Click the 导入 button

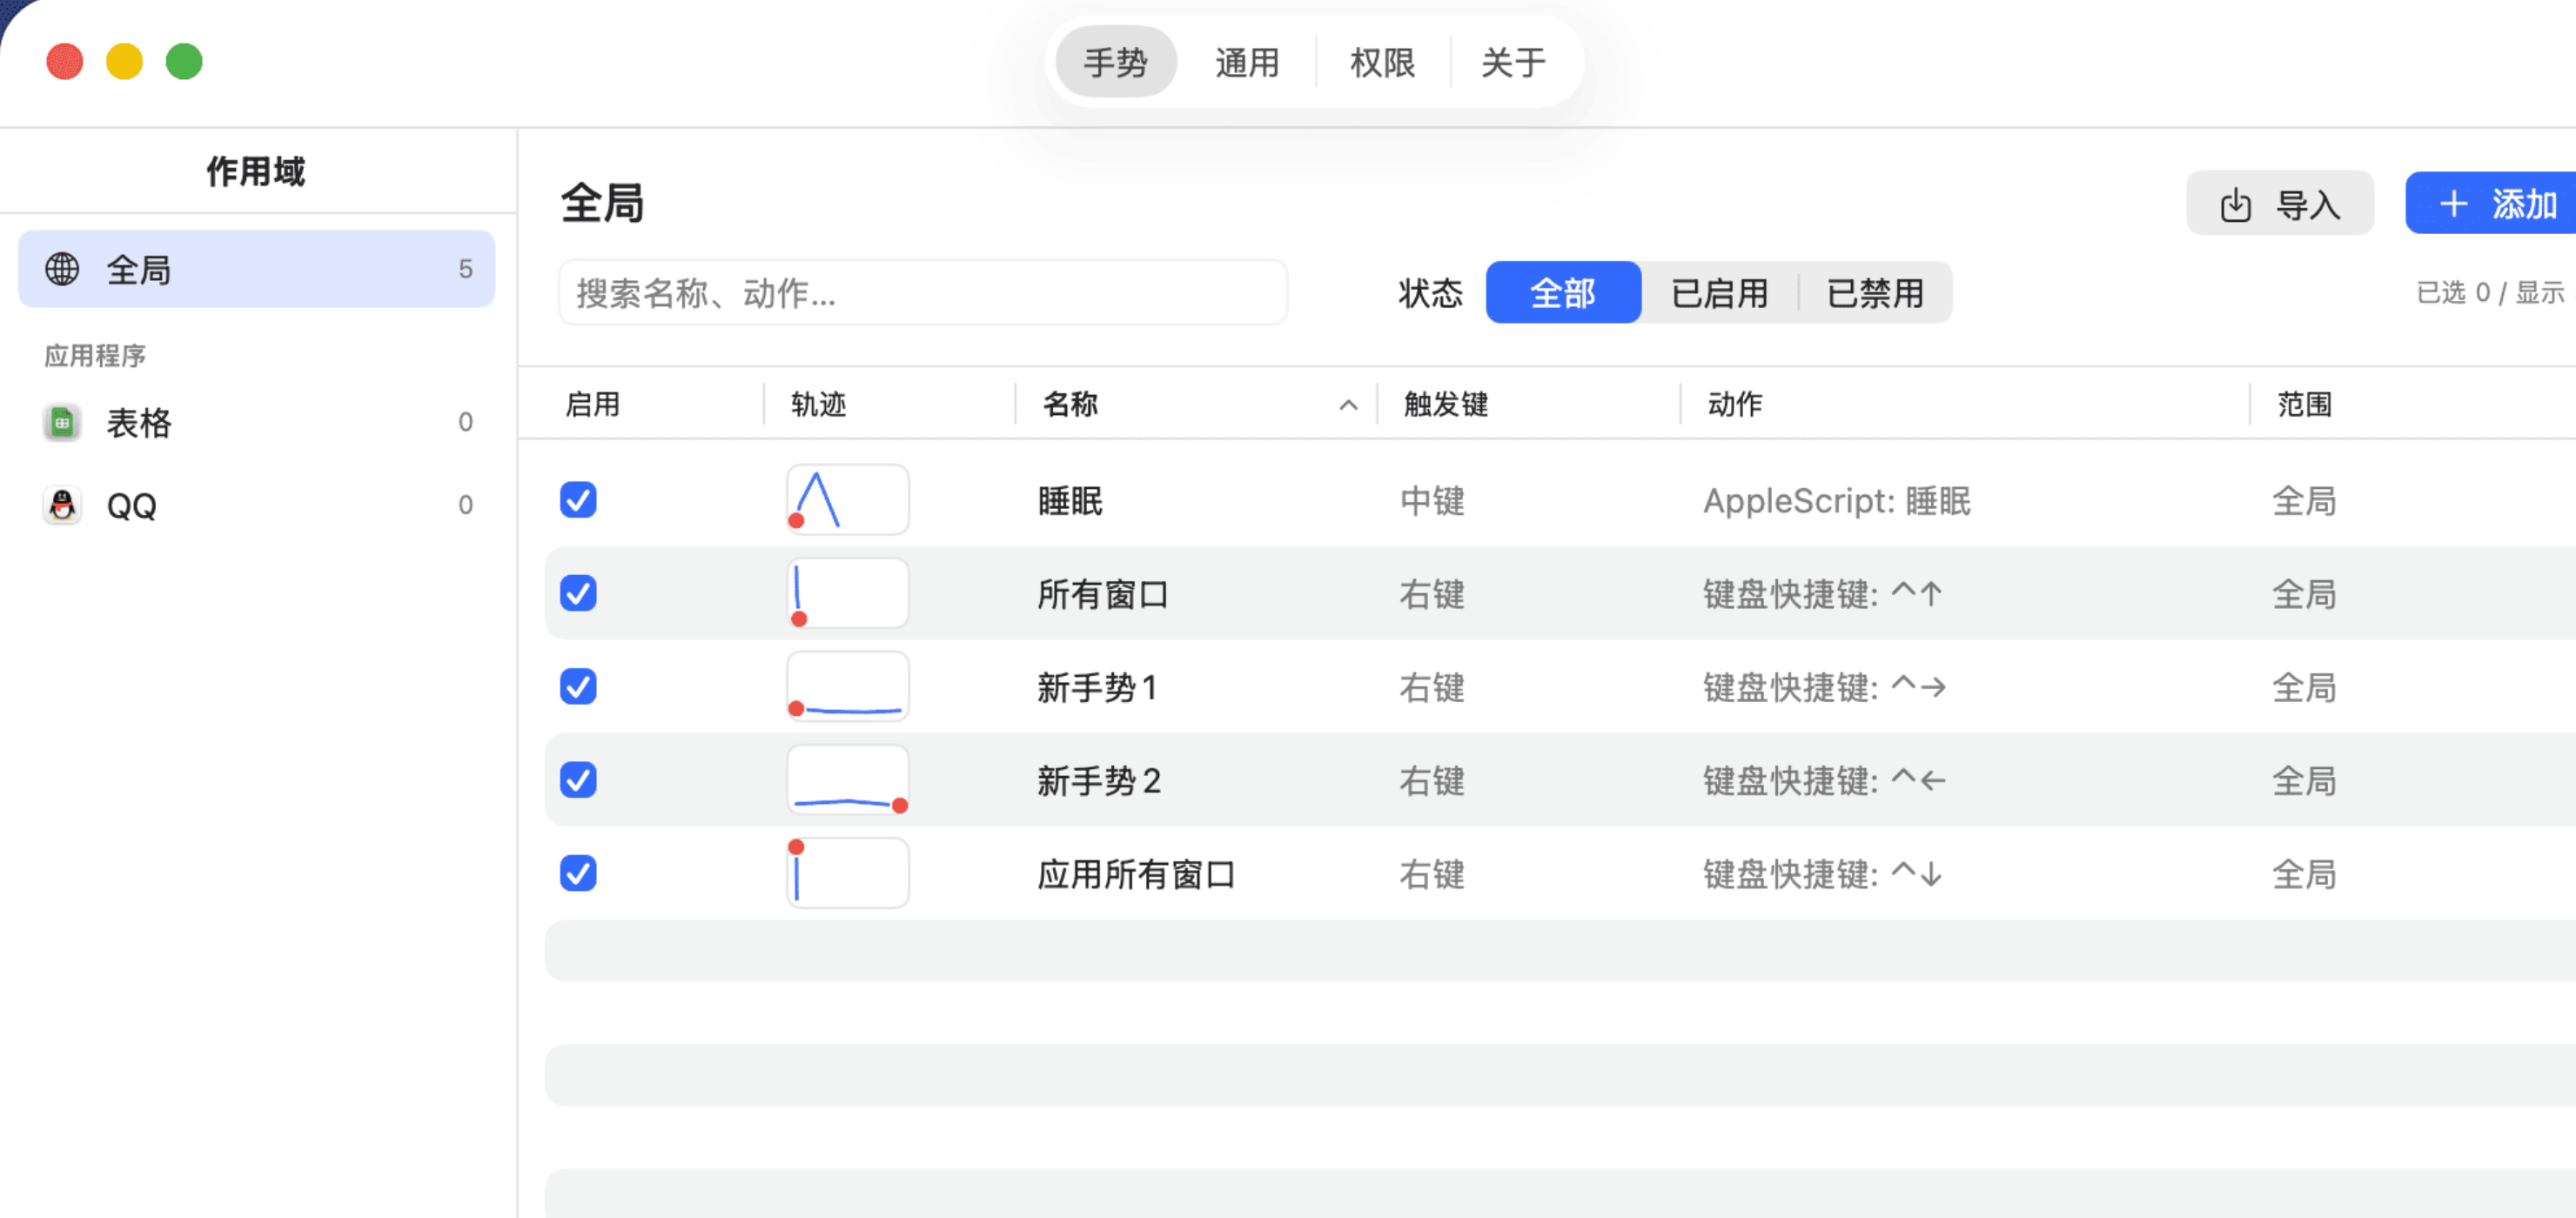click(x=2280, y=204)
